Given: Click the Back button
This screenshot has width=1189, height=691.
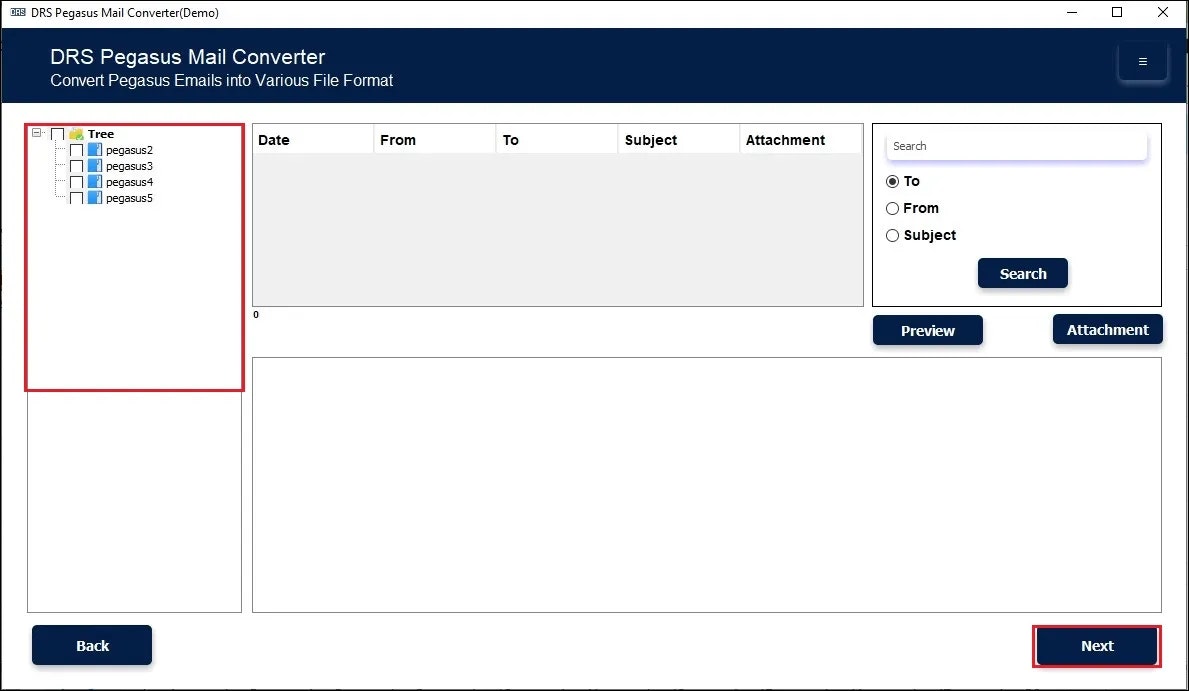Looking at the screenshot, I should pos(92,645).
